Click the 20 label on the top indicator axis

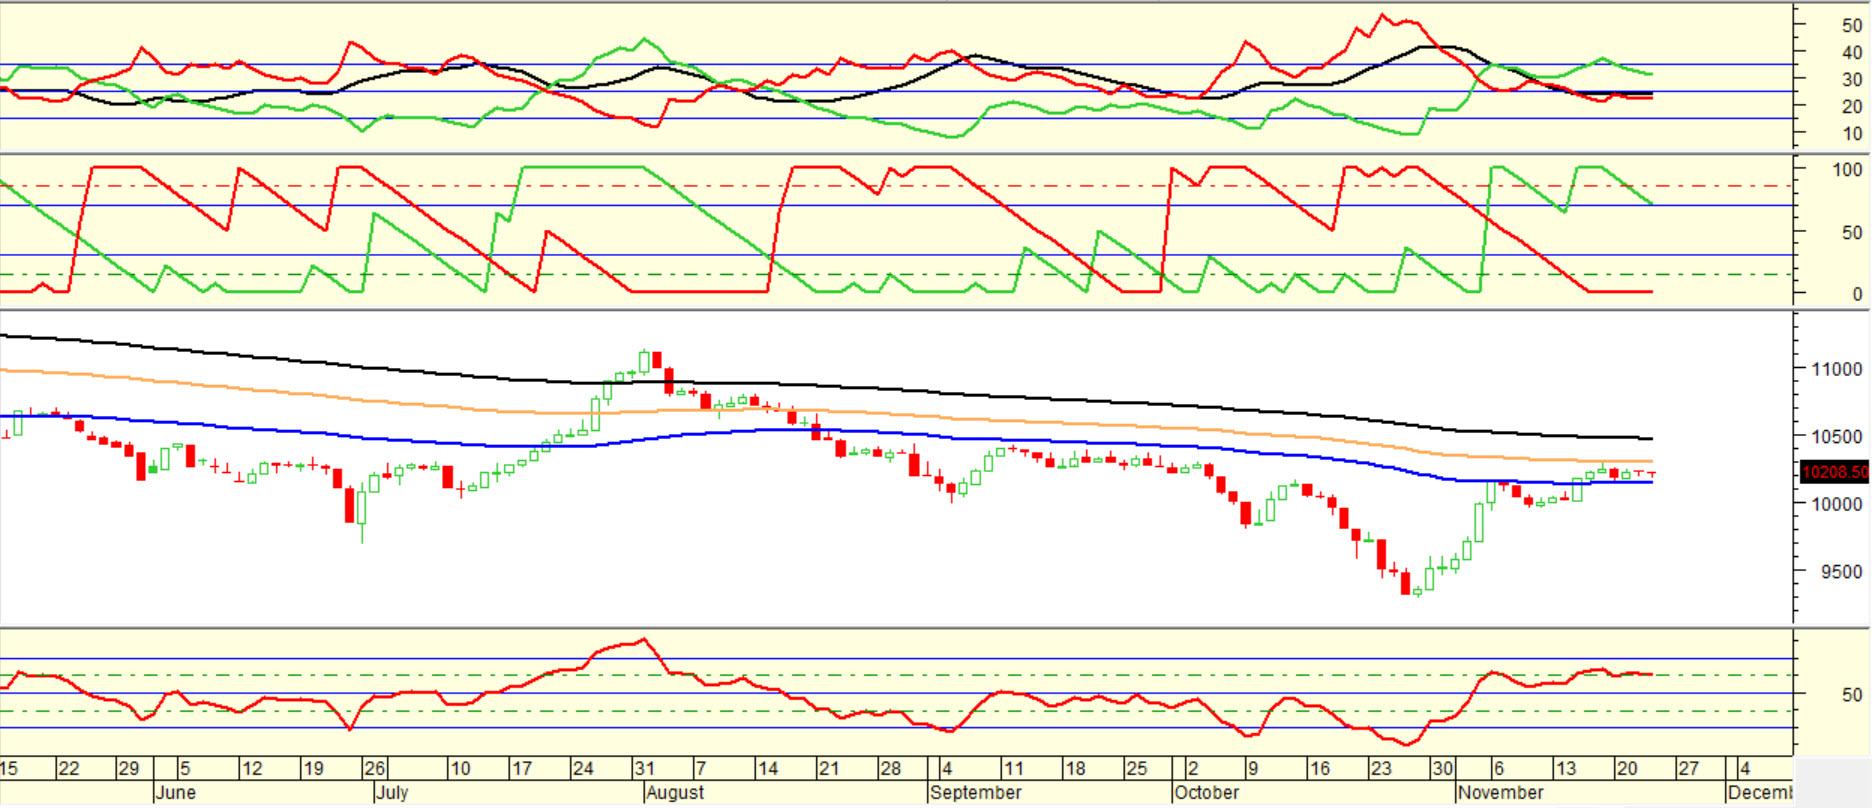coord(1852,106)
